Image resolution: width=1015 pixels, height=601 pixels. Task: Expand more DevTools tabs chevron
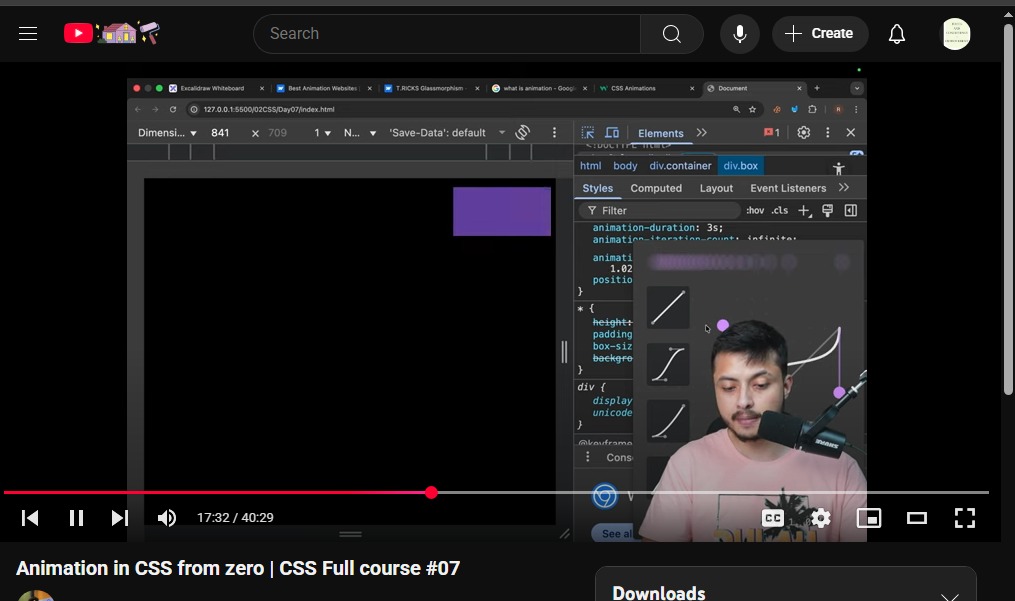coord(702,133)
